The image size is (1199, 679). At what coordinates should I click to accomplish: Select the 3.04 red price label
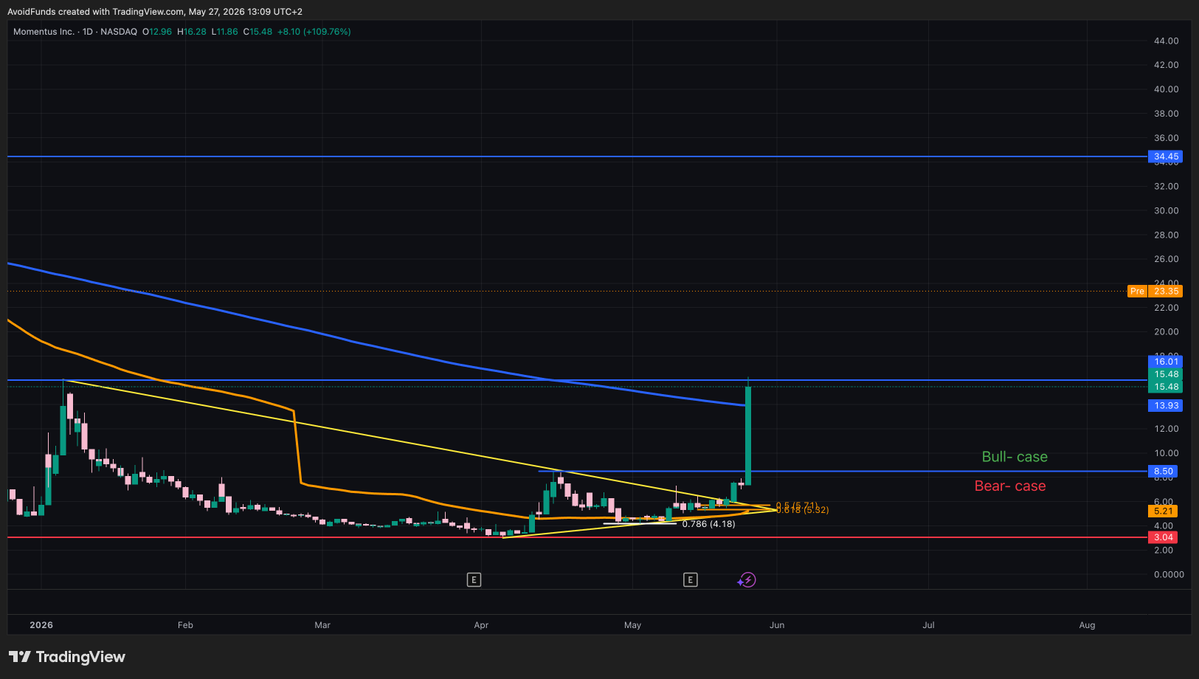[x=1165, y=537]
